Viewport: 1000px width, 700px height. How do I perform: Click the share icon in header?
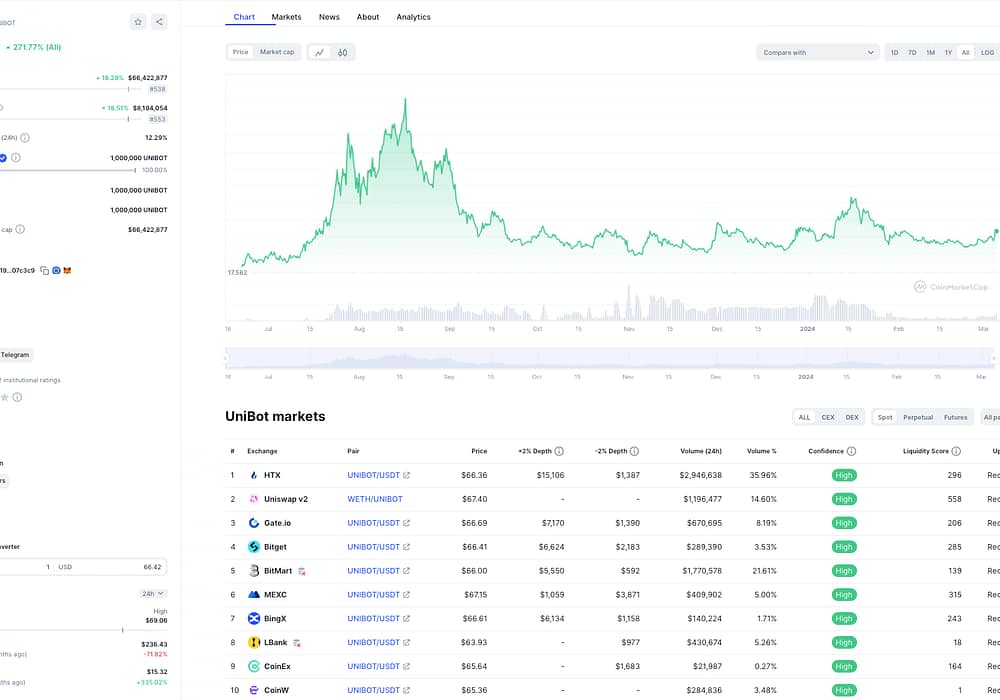[x=160, y=22]
